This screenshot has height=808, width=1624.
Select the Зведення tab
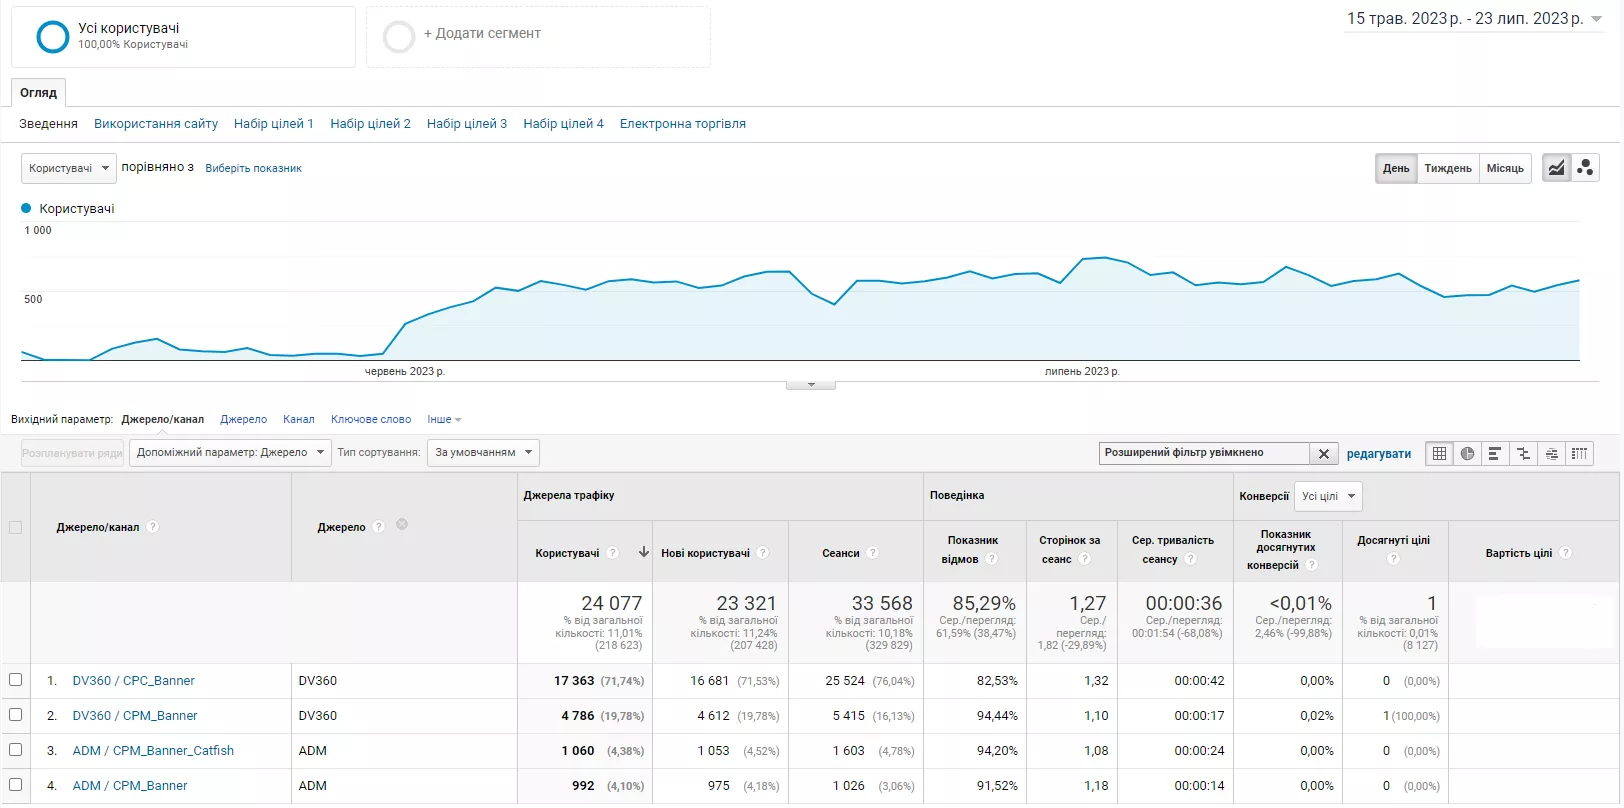pos(48,124)
